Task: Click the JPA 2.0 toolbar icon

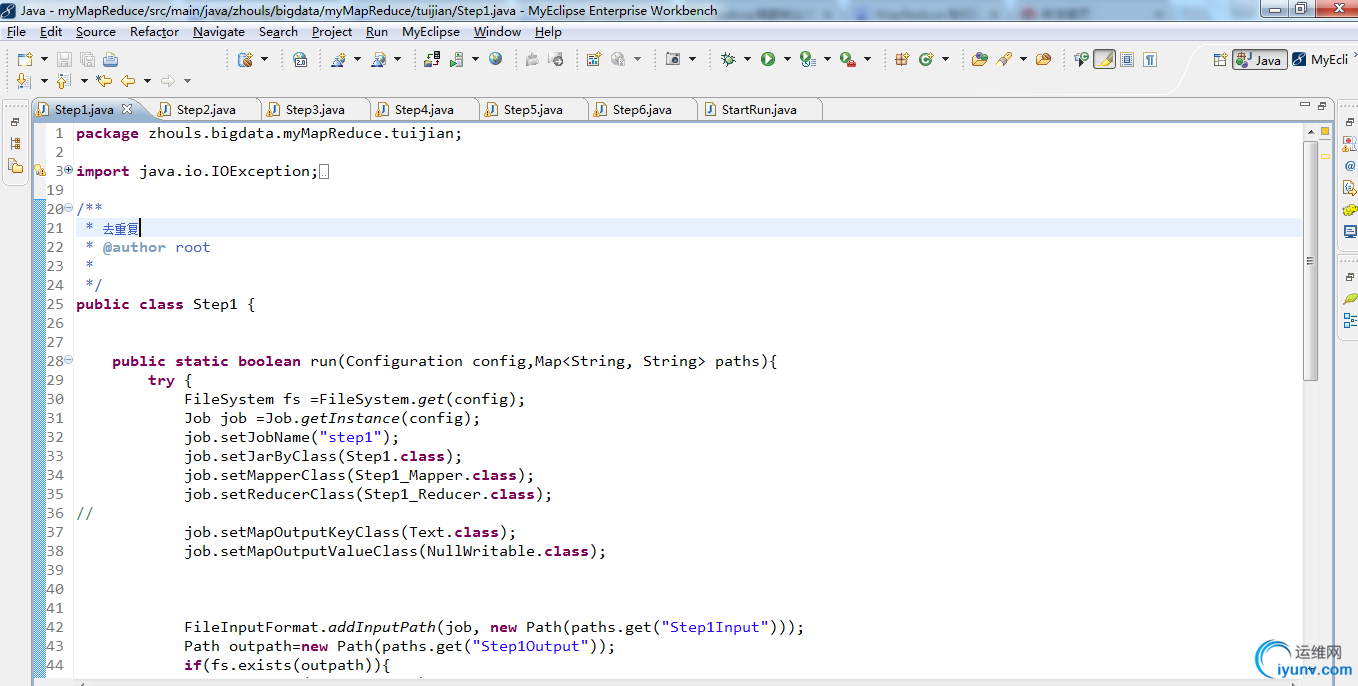Action: point(300,59)
